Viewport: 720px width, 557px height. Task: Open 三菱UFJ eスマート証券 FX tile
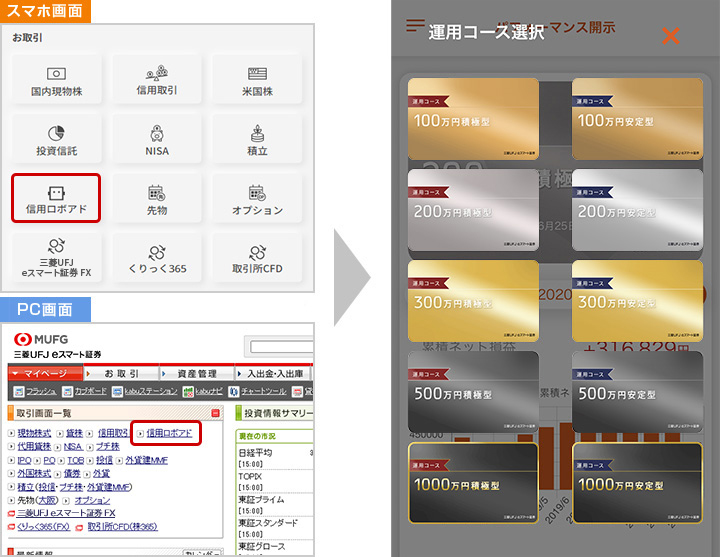click(56, 258)
